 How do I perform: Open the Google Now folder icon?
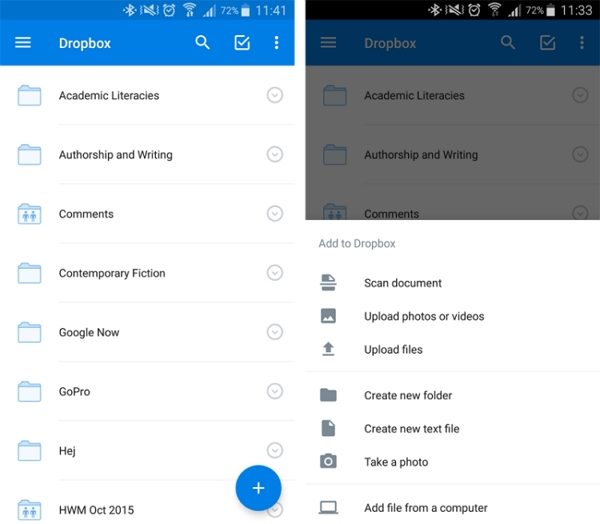(x=29, y=332)
